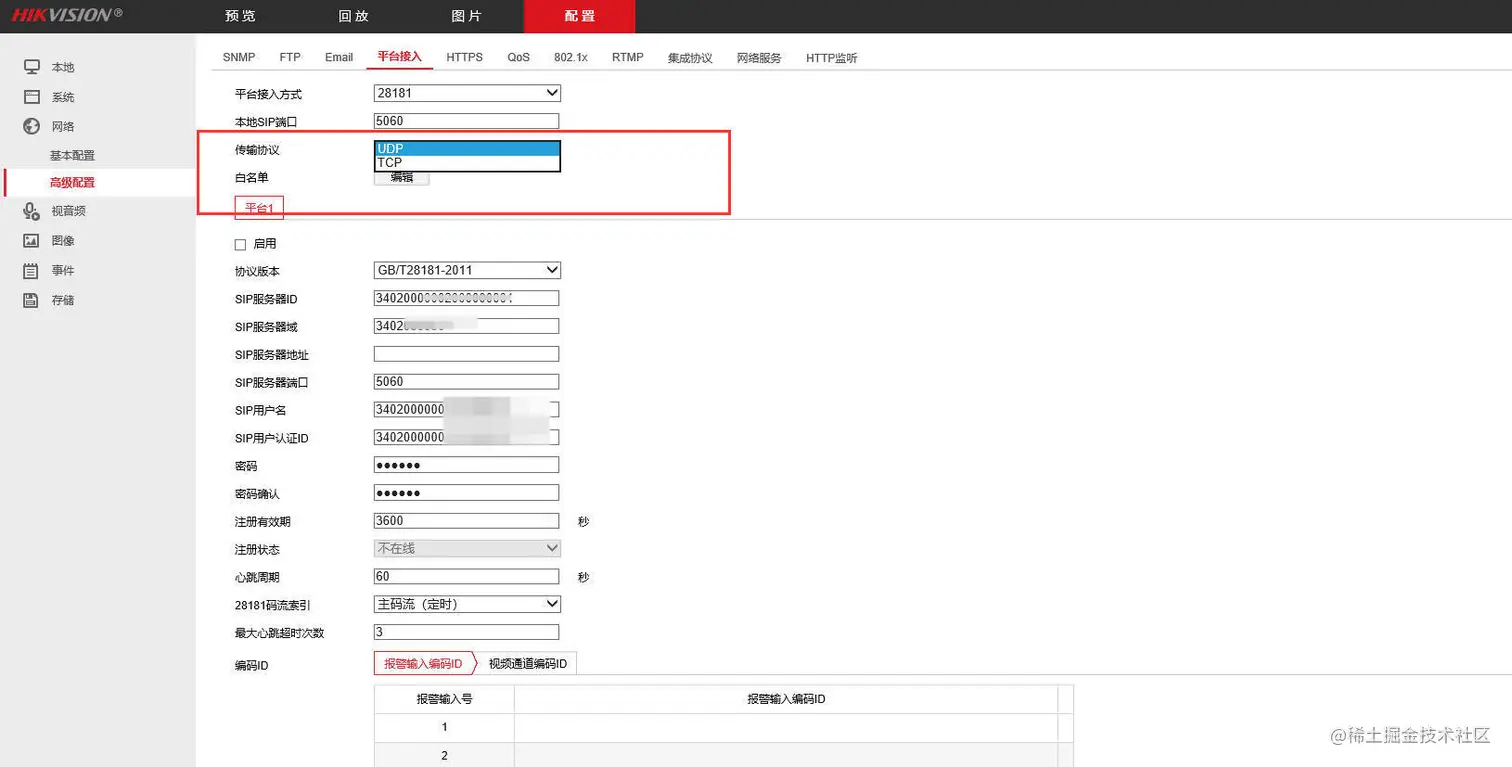The height and width of the screenshot is (767, 1512).
Task: Switch to the FTP tab
Action: pyautogui.click(x=290, y=57)
